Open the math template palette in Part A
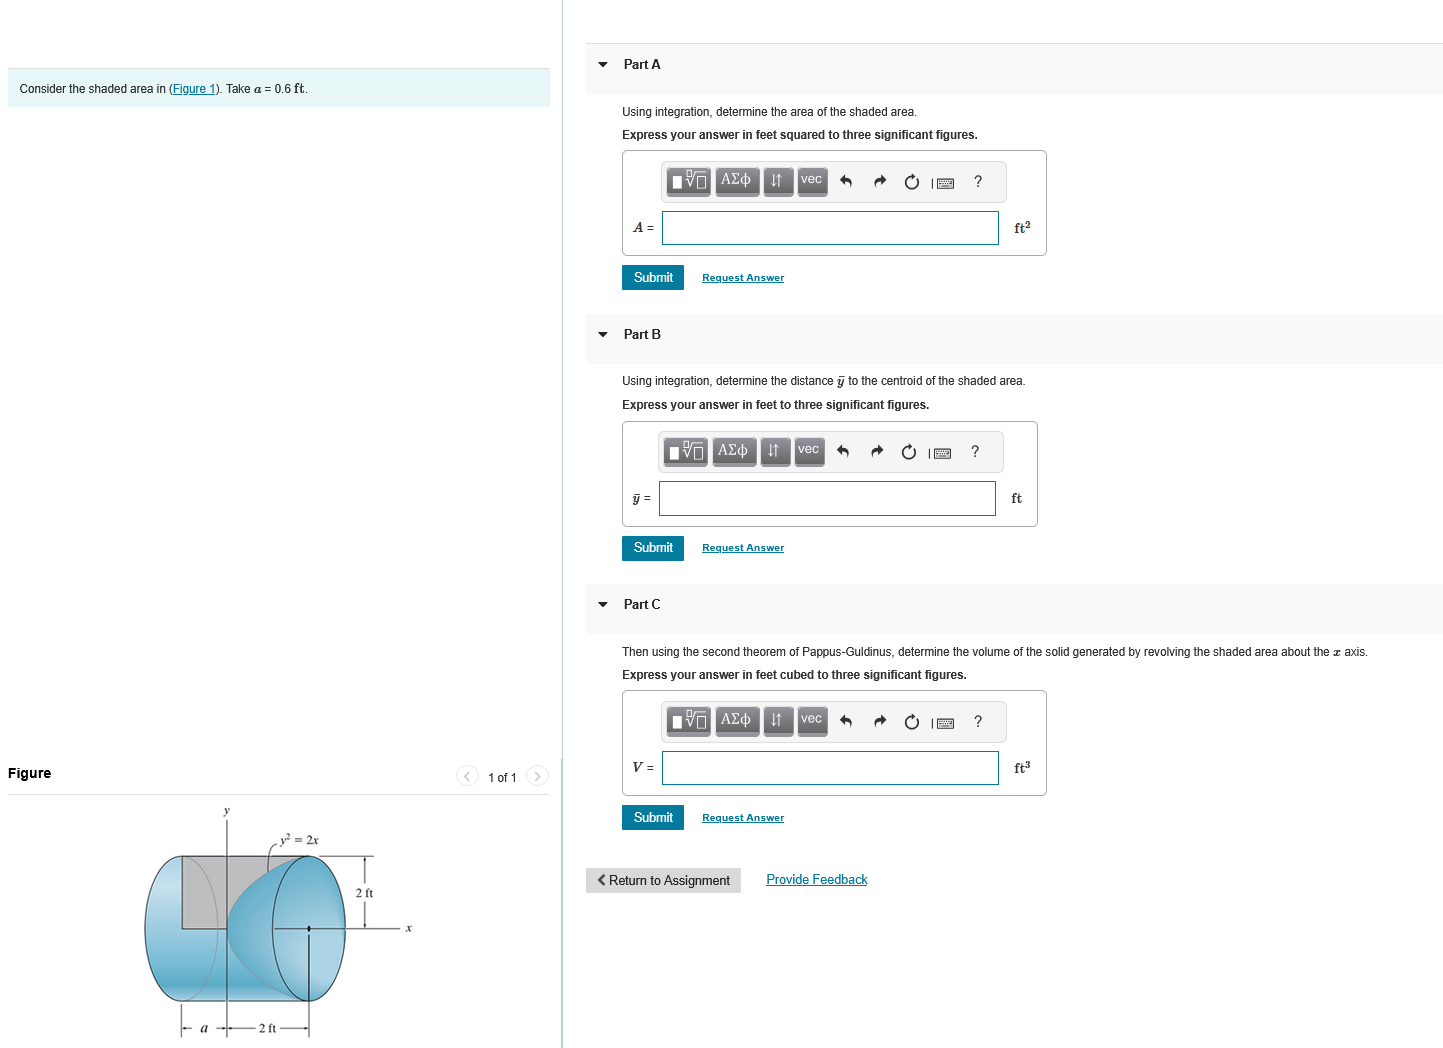1443x1048 pixels. tap(688, 181)
